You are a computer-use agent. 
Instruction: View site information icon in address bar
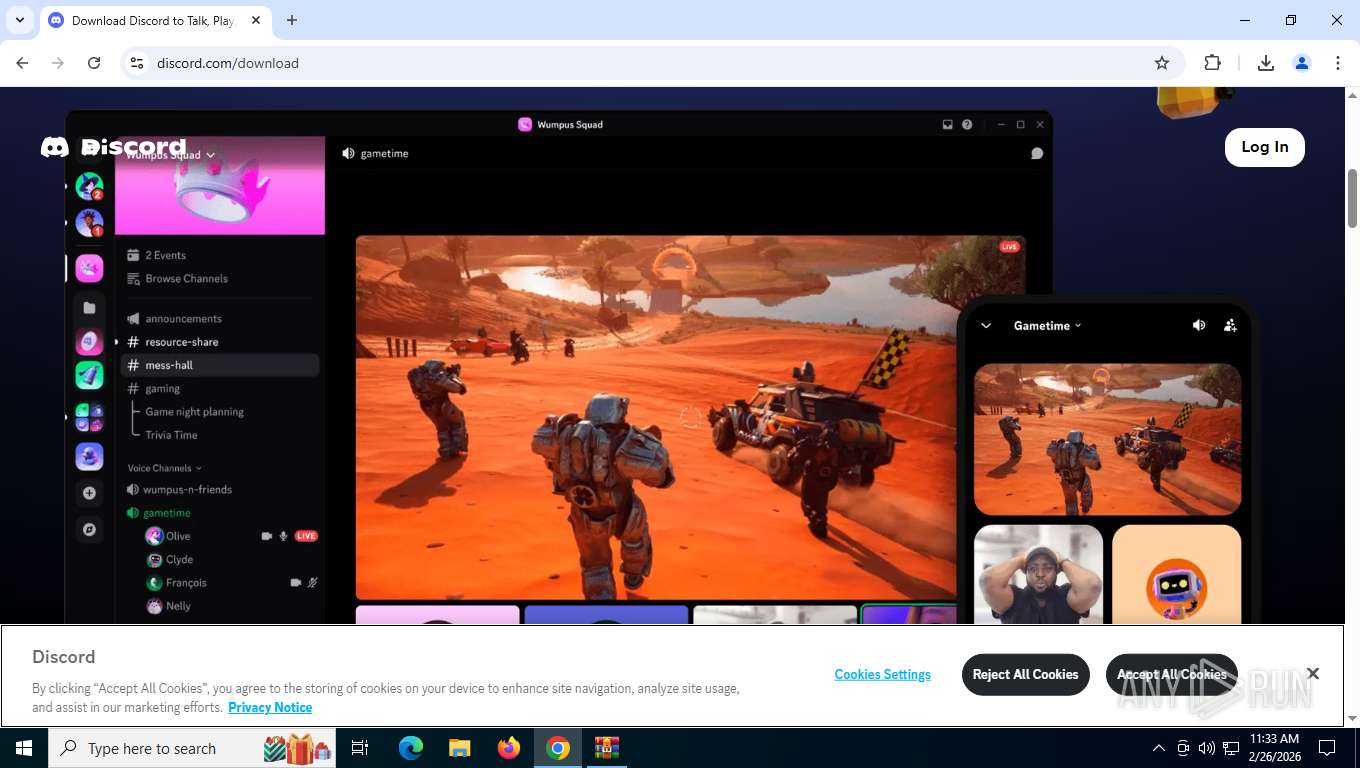138,63
